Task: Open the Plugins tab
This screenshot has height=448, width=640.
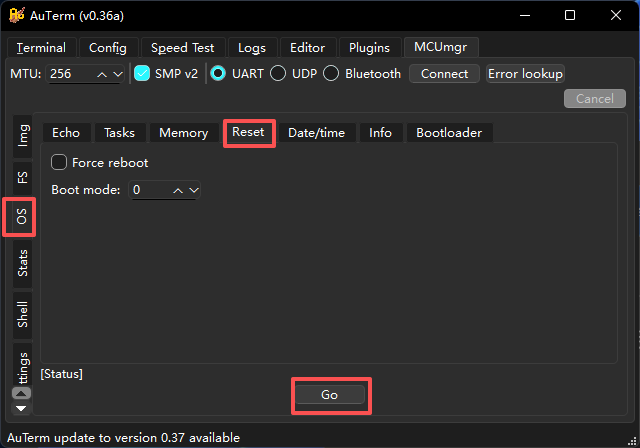Action: [x=369, y=48]
